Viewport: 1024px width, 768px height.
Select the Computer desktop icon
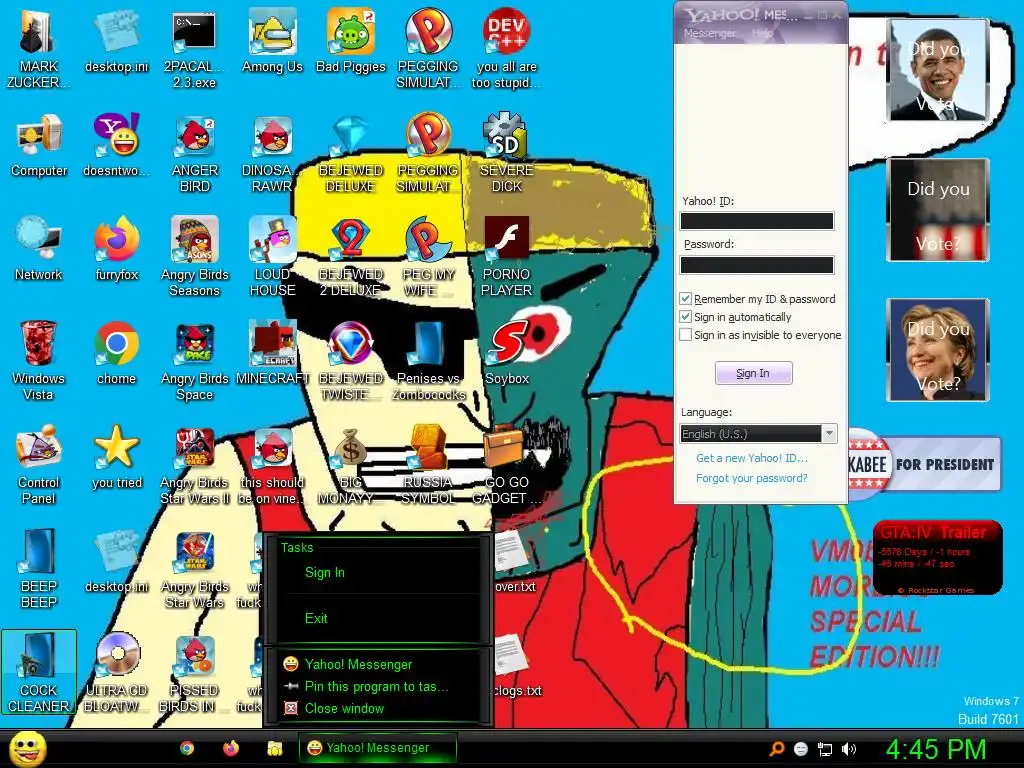39,145
